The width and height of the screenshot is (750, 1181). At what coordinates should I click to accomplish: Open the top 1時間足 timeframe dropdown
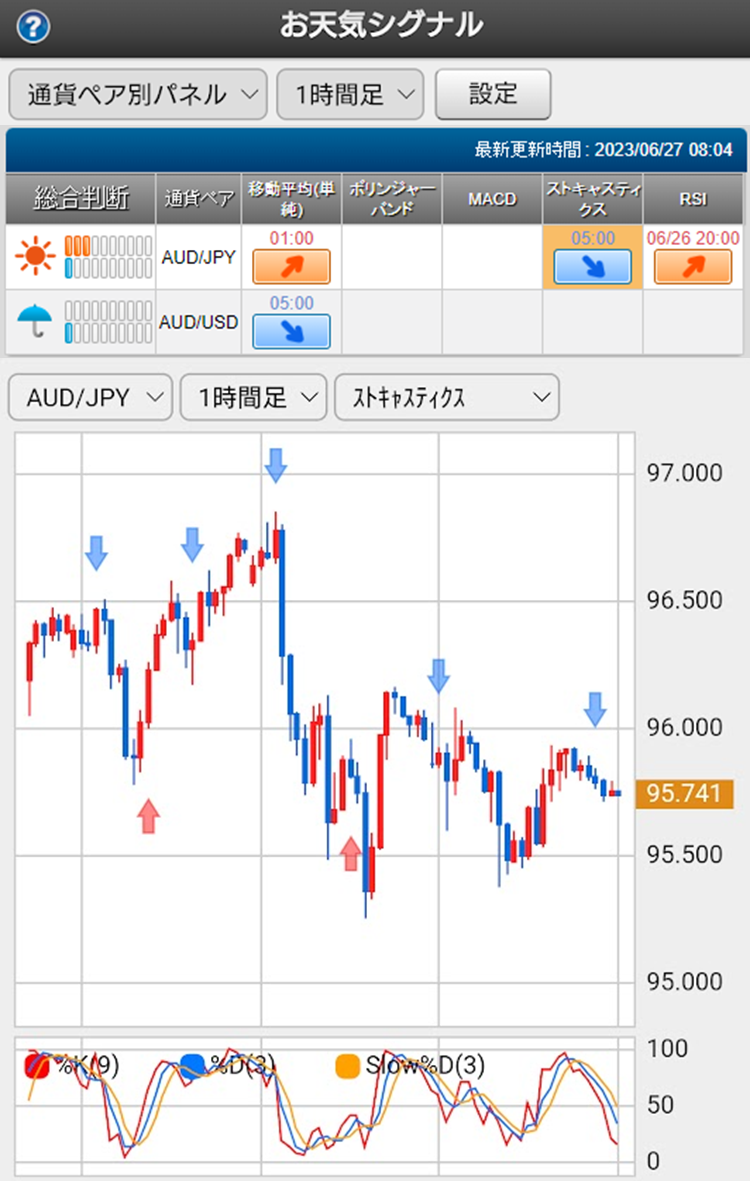pos(350,94)
